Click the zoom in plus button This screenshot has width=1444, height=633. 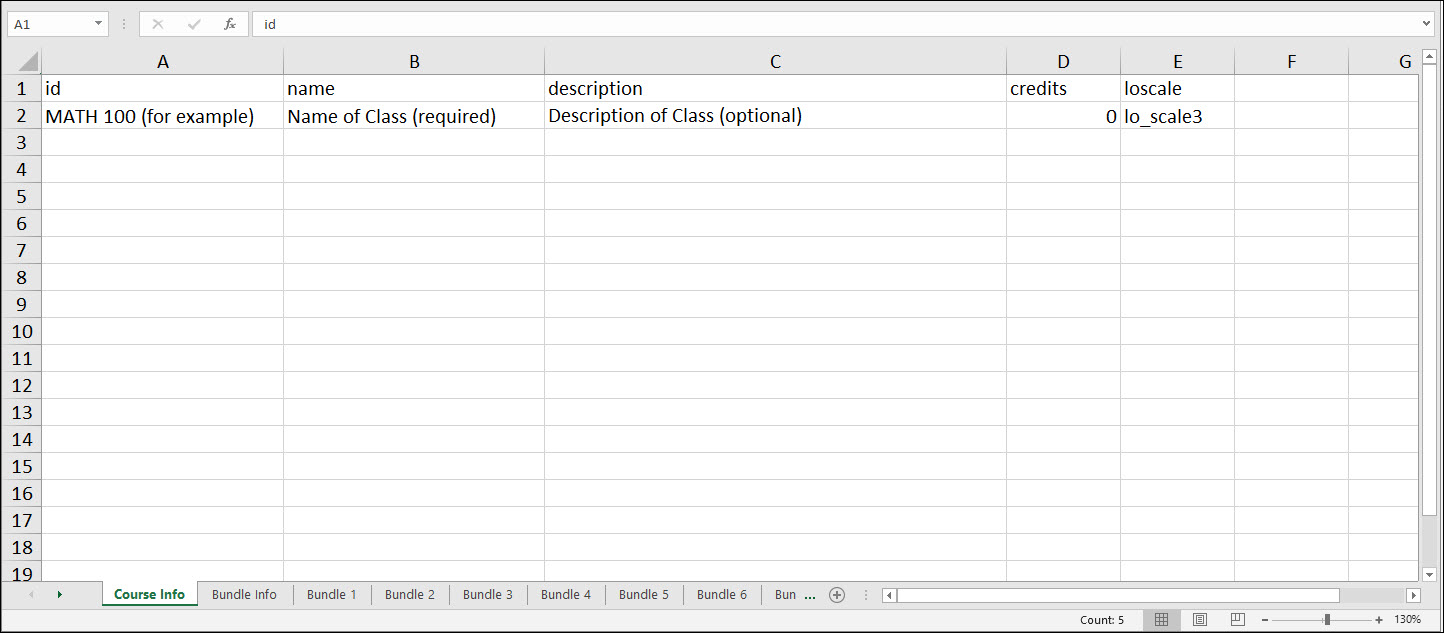1379,620
